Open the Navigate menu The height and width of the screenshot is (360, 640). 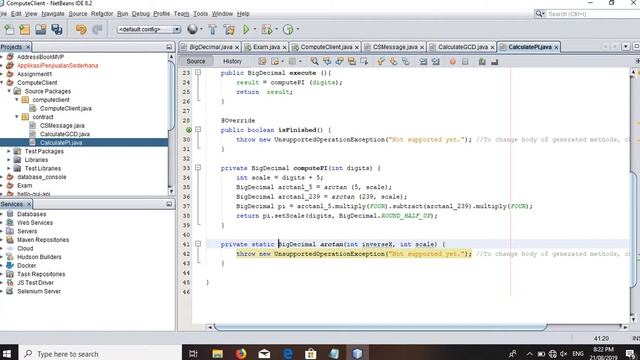coord(53,14)
